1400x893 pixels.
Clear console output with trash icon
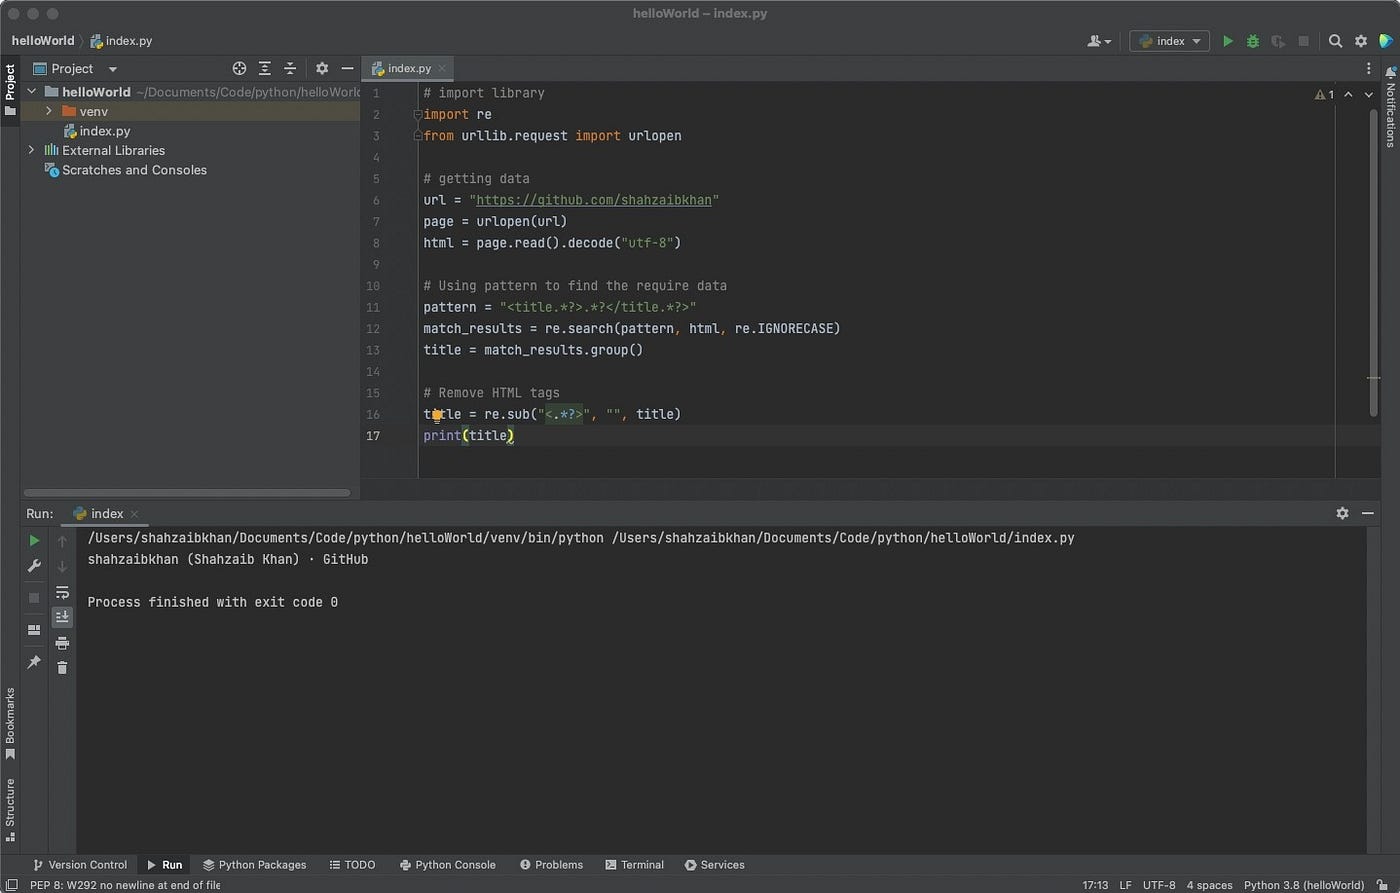coord(62,668)
